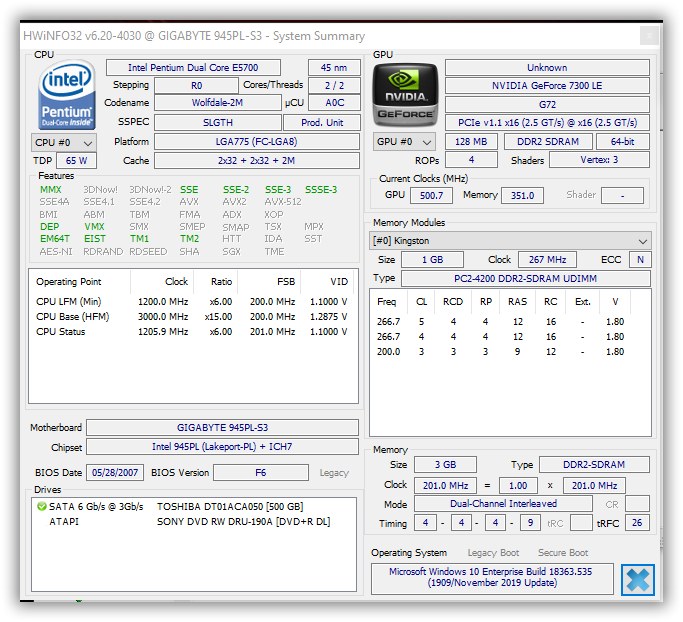The height and width of the screenshot is (622, 683).
Task: Click the EM64T feature label
Action: (x=55, y=239)
